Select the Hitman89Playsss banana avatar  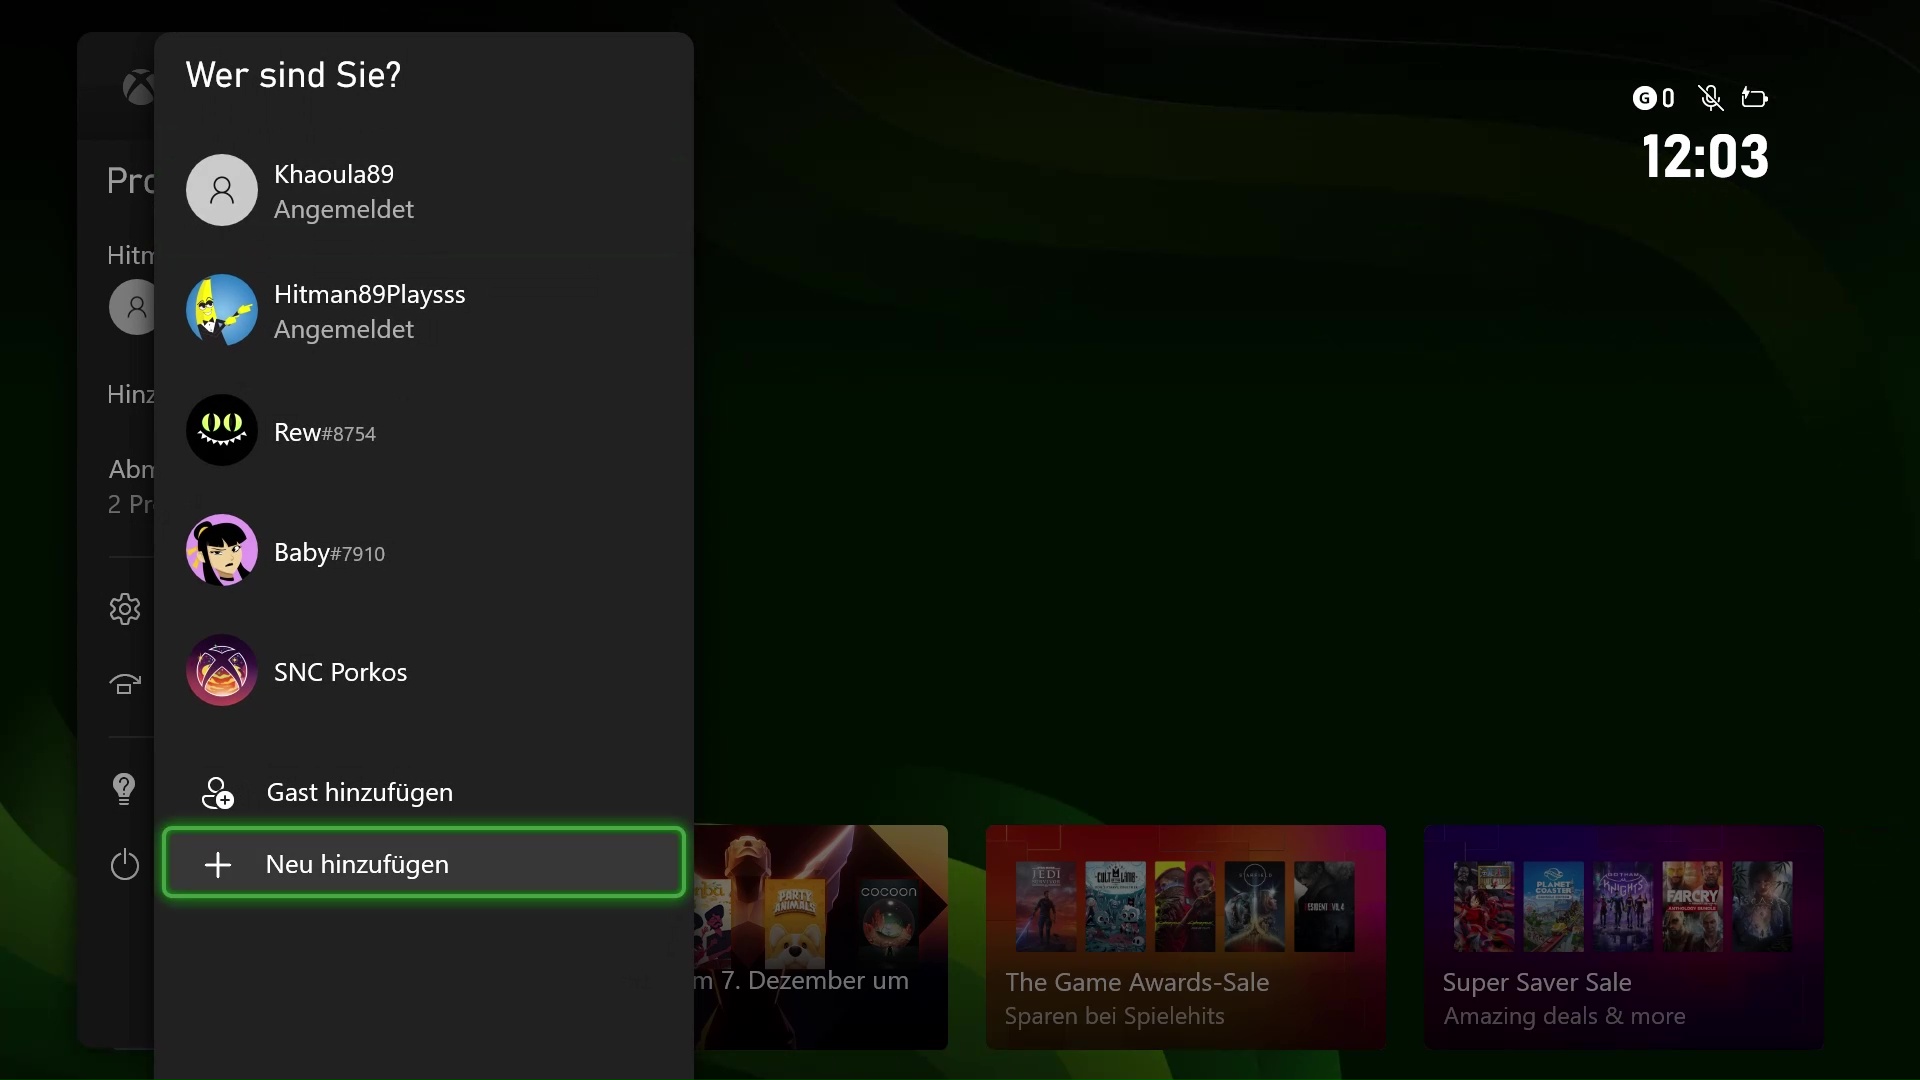(222, 310)
